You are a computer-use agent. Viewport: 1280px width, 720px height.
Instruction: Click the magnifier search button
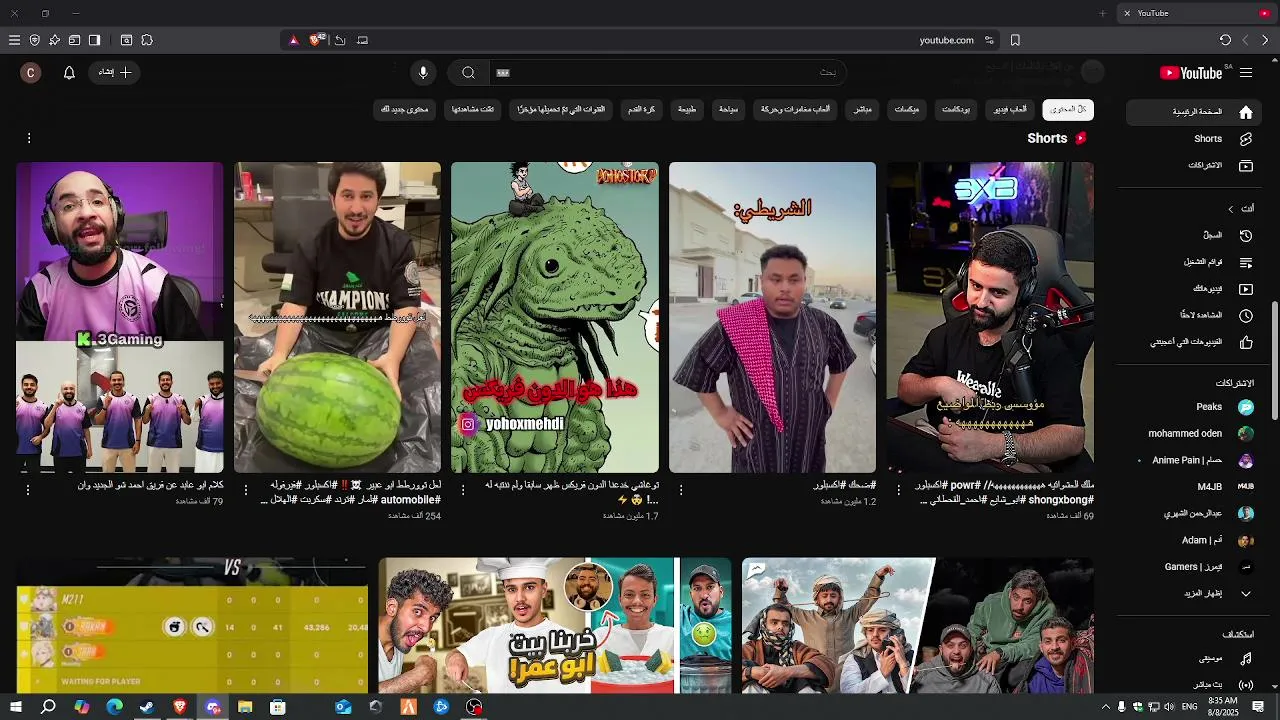click(x=468, y=72)
